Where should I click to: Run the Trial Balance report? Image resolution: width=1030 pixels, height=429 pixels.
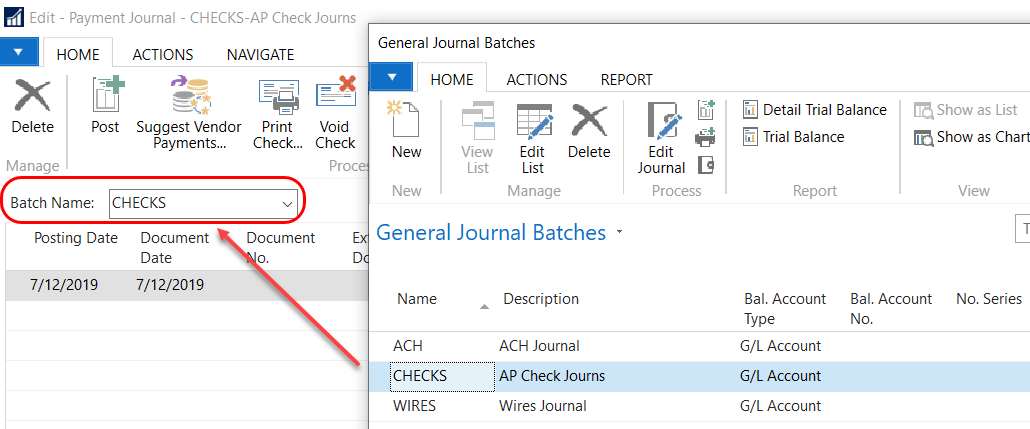pos(793,137)
